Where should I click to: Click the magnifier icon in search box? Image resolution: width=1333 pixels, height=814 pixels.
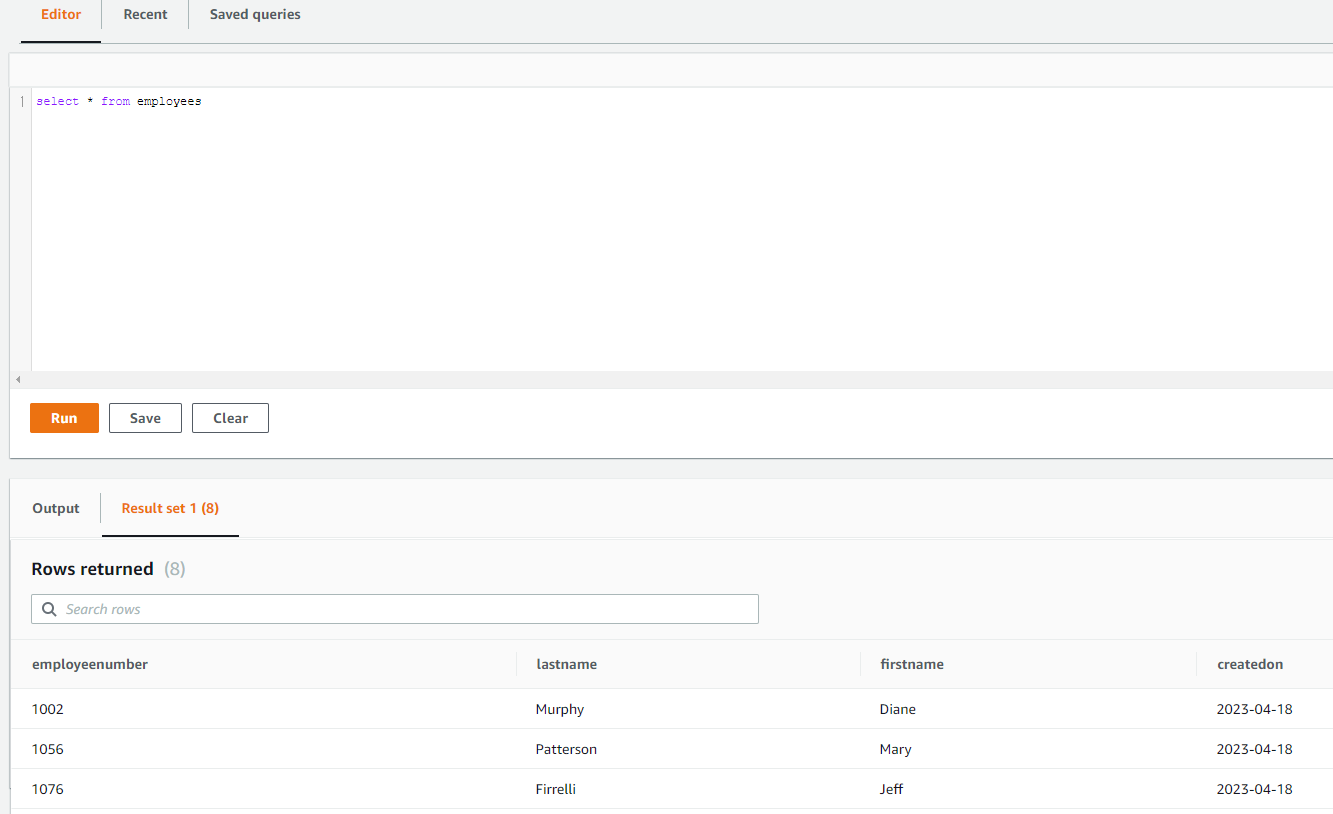point(49,609)
